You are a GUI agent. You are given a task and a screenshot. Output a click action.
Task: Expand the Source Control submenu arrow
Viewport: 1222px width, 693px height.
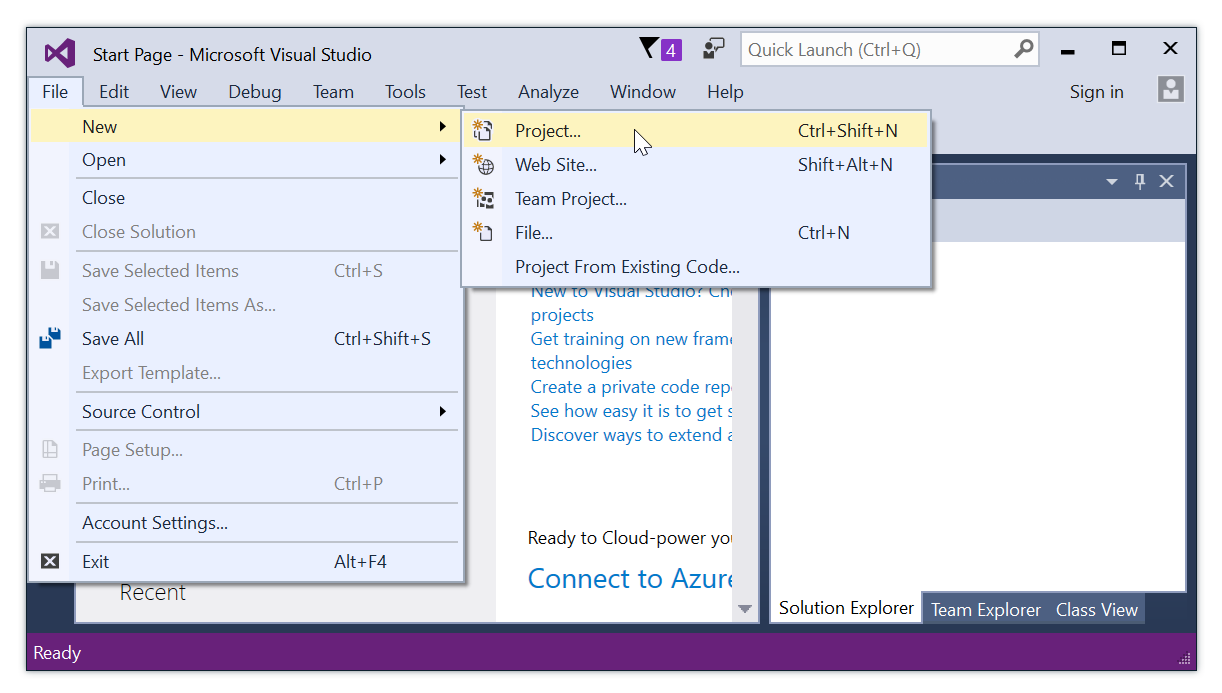pos(443,411)
